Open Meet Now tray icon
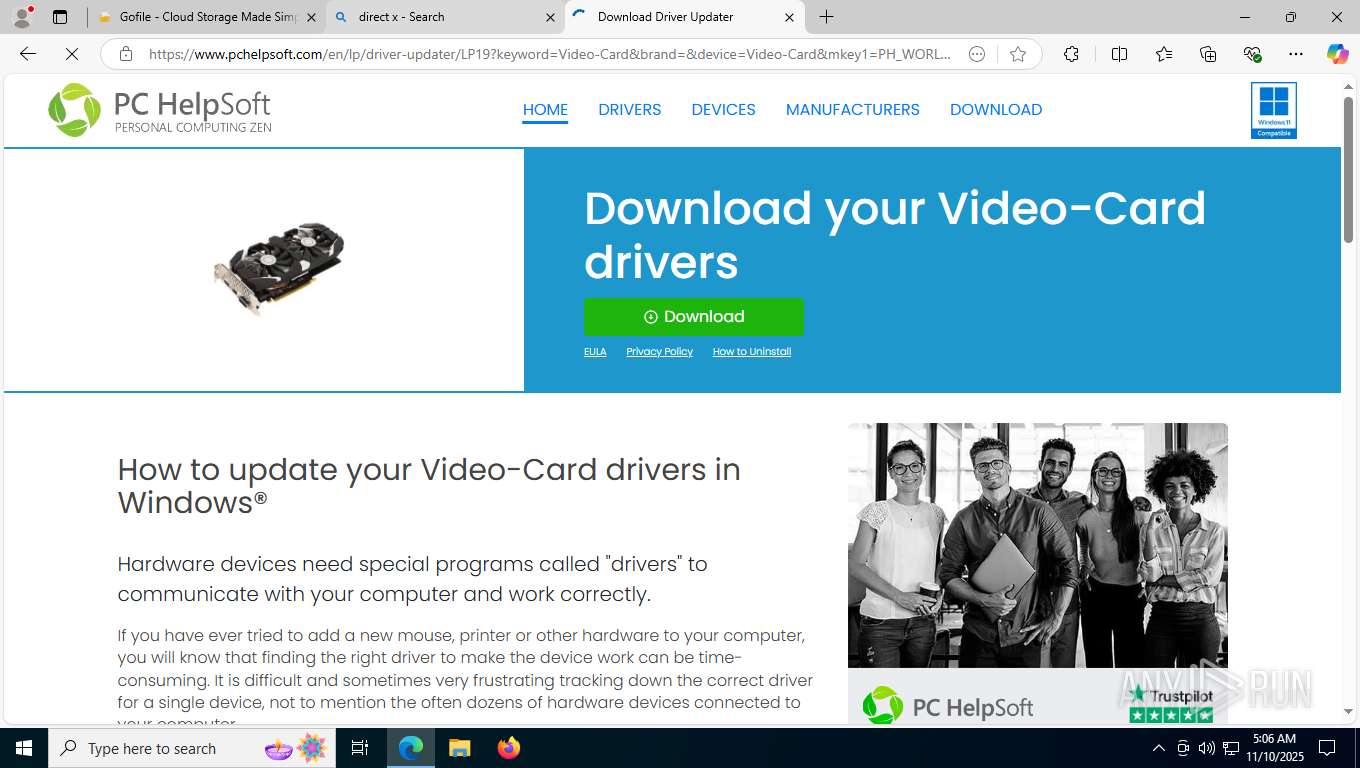Viewport: 1360px width, 768px height. pos(1183,748)
